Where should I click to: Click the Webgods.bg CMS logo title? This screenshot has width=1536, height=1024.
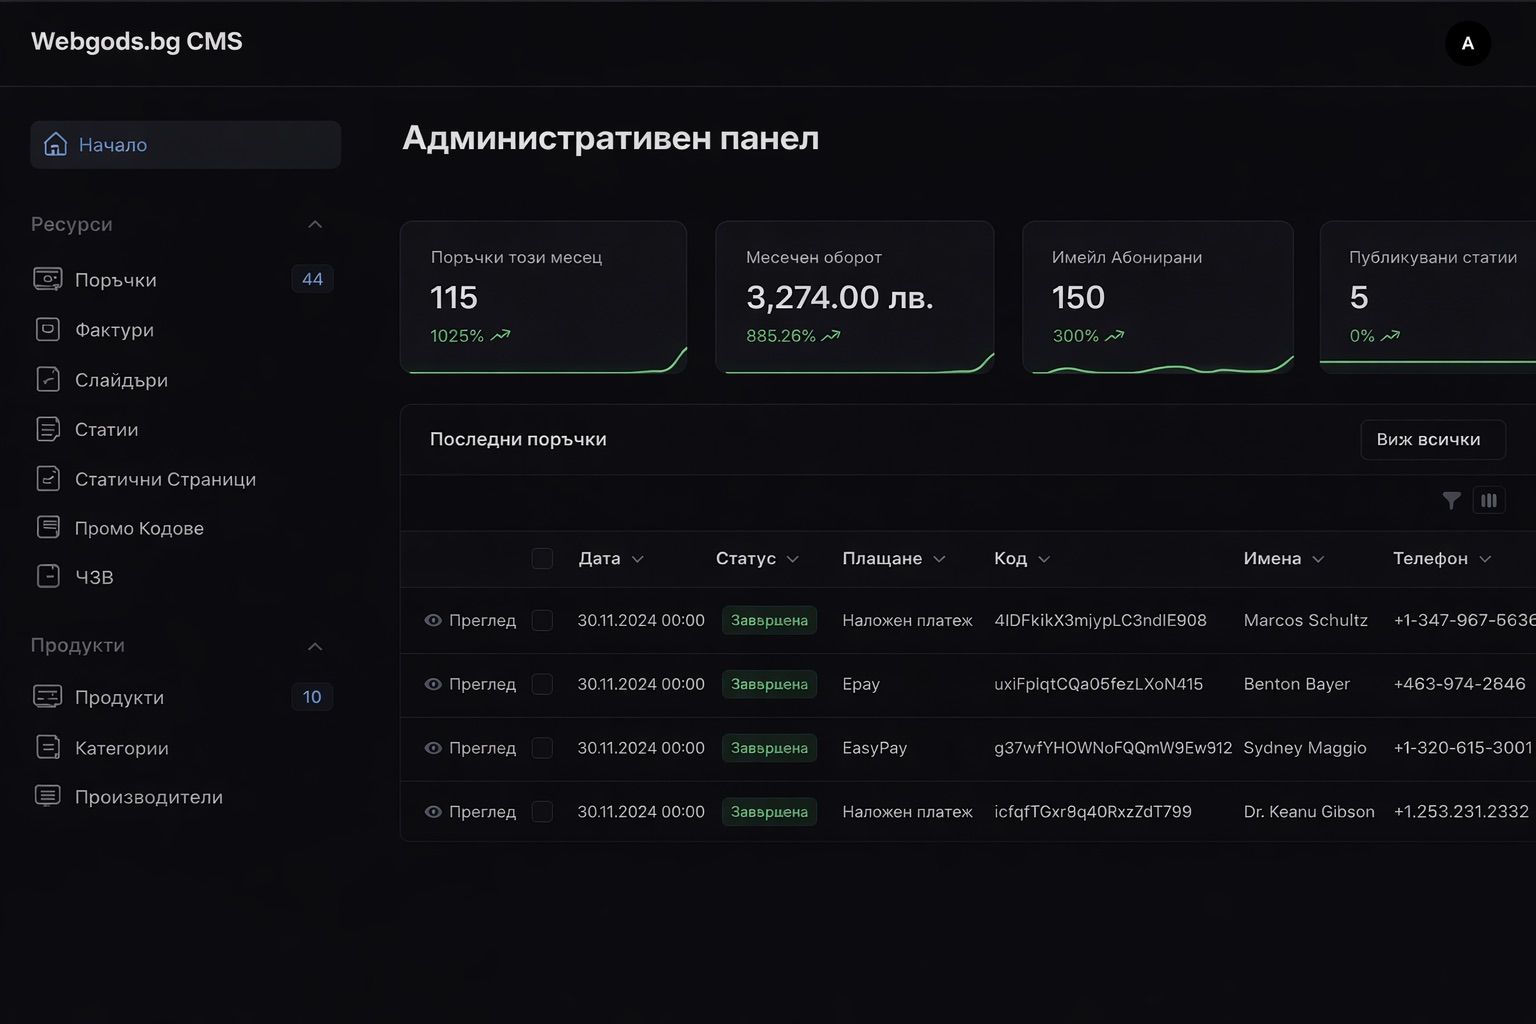[137, 42]
